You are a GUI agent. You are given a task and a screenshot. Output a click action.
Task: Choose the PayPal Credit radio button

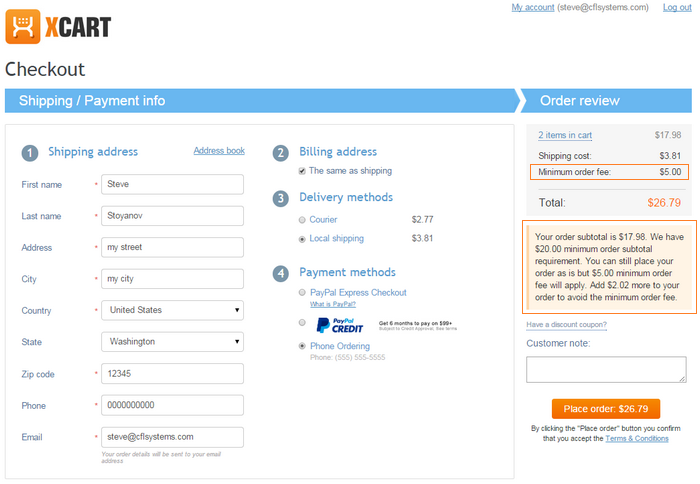point(302,322)
